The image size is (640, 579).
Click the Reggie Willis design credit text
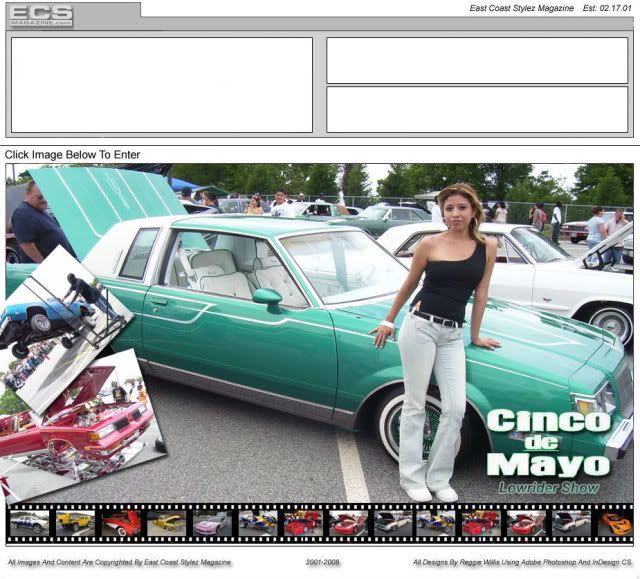522,562
